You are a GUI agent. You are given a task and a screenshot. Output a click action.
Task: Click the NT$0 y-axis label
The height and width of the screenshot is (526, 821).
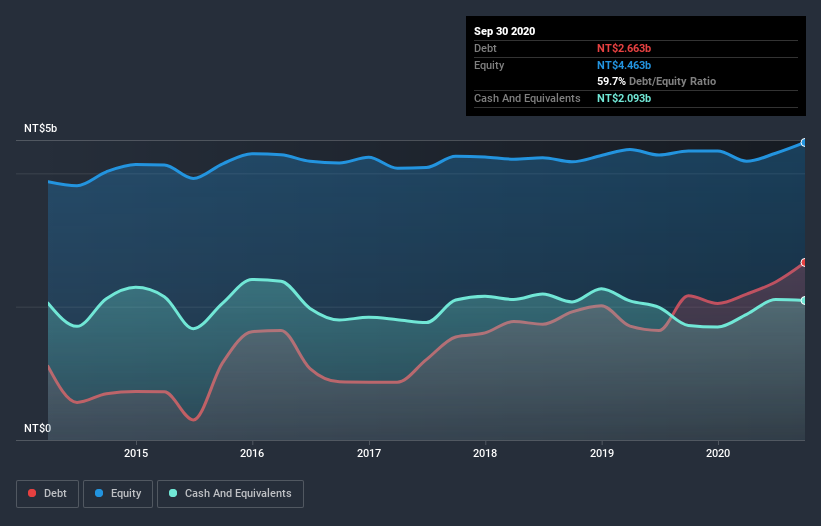[37, 428]
